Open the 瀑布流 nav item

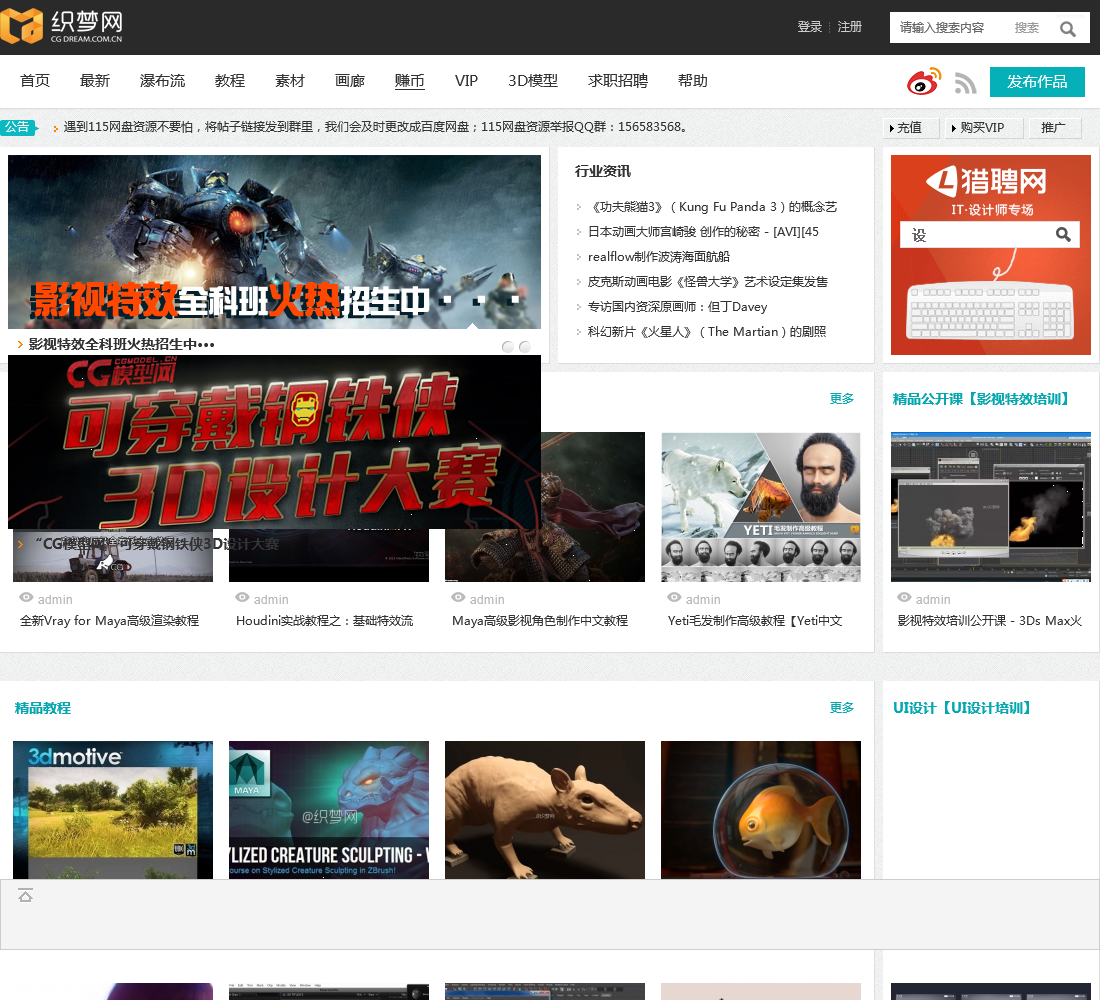coord(162,81)
